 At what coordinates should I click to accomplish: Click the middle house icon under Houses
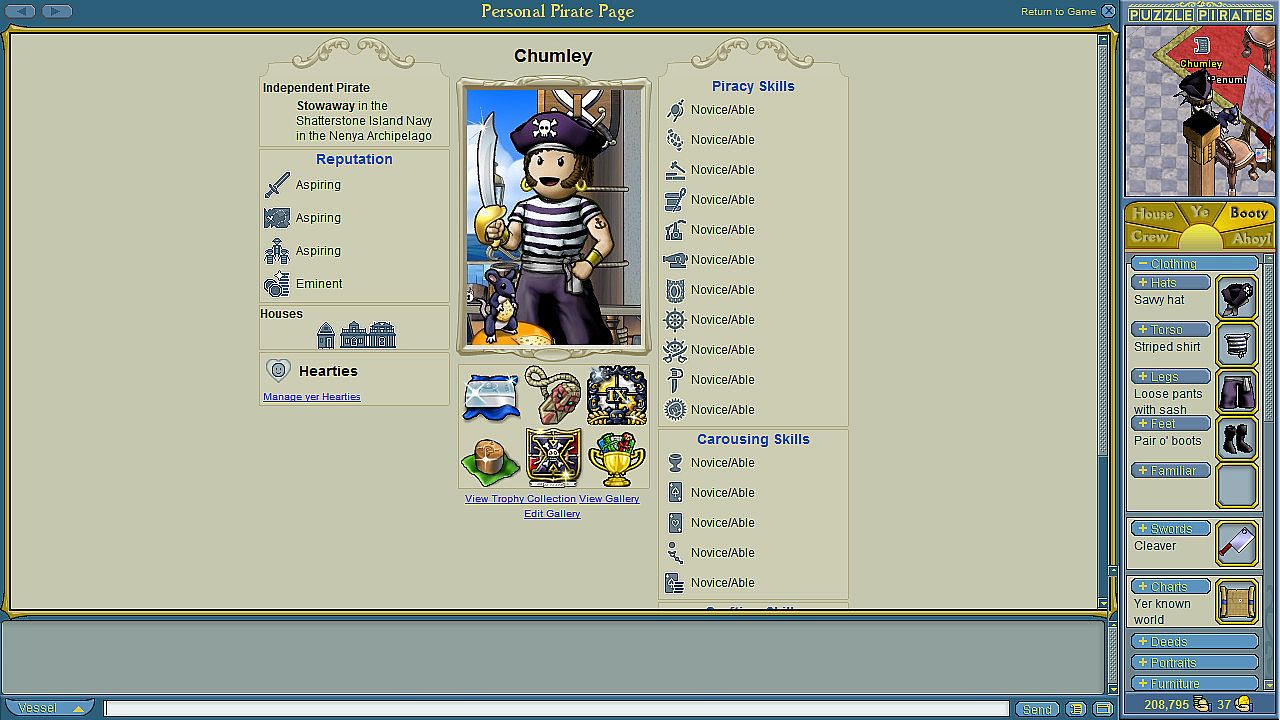(x=354, y=335)
